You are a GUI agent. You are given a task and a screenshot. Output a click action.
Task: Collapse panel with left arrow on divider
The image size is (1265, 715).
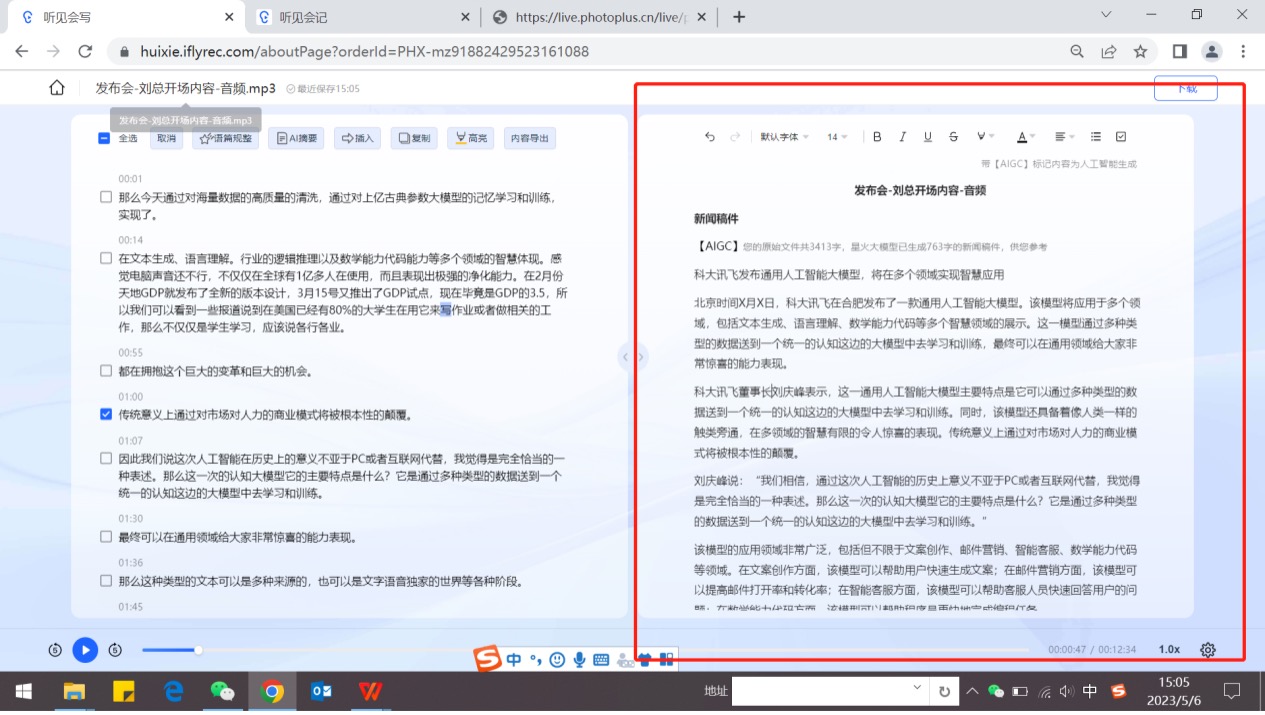(625, 357)
